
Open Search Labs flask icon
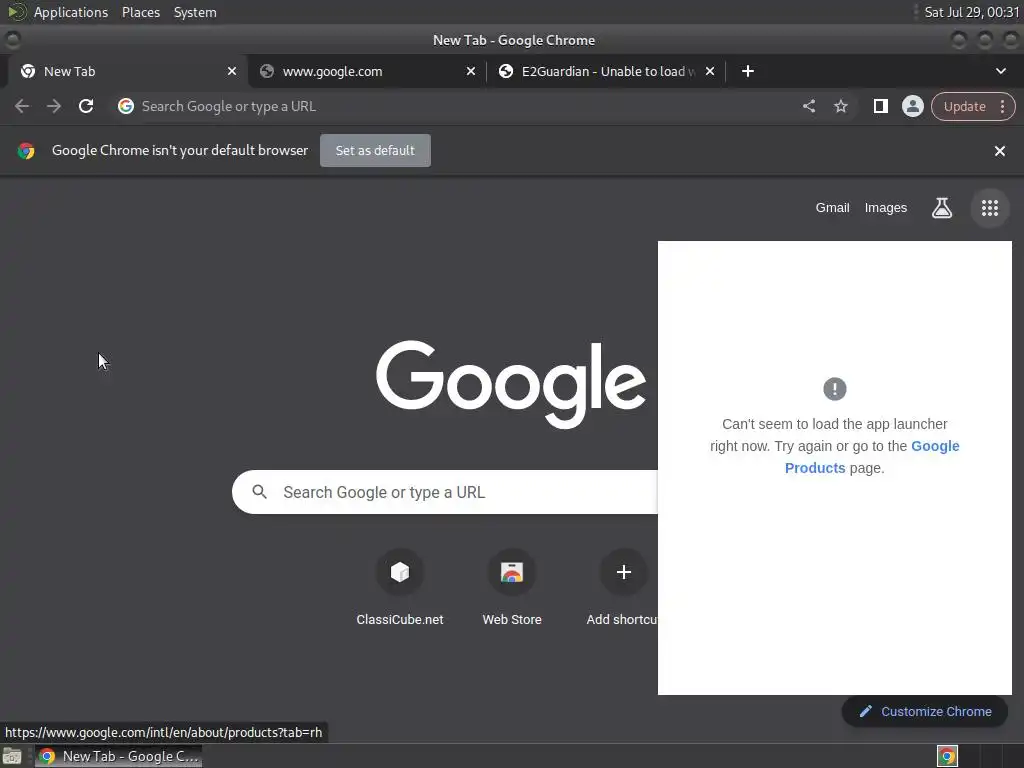(942, 208)
